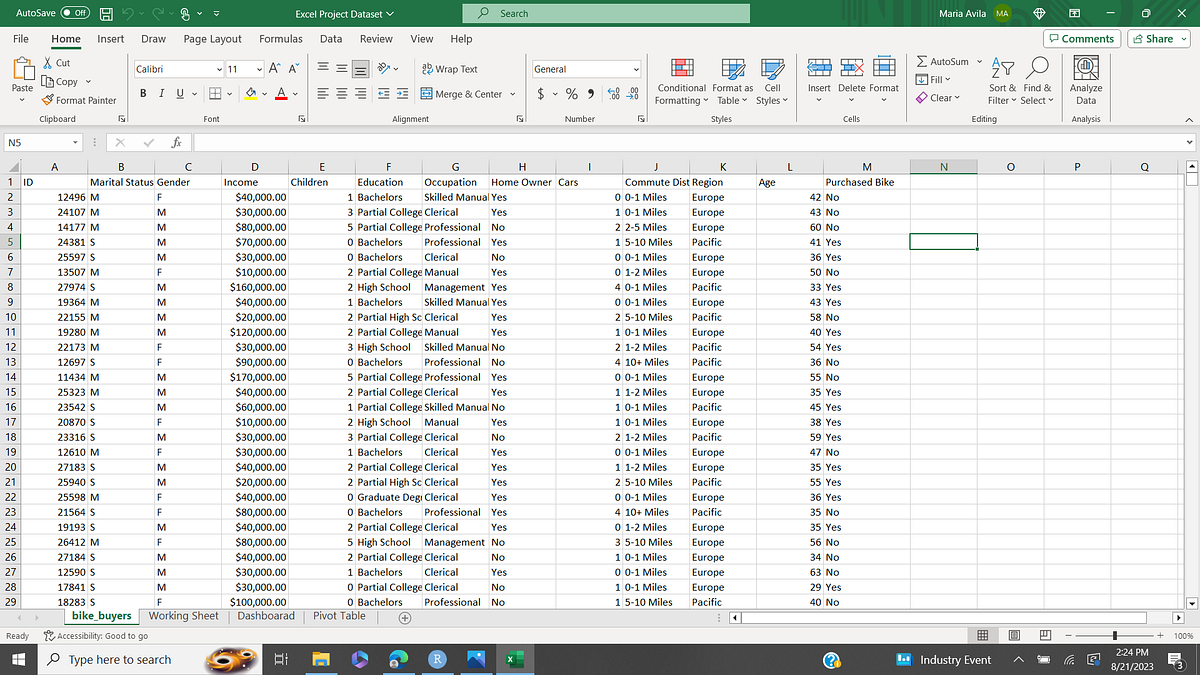Click the orientation text angle icon
This screenshot has height=675, width=1200.
pos(384,69)
